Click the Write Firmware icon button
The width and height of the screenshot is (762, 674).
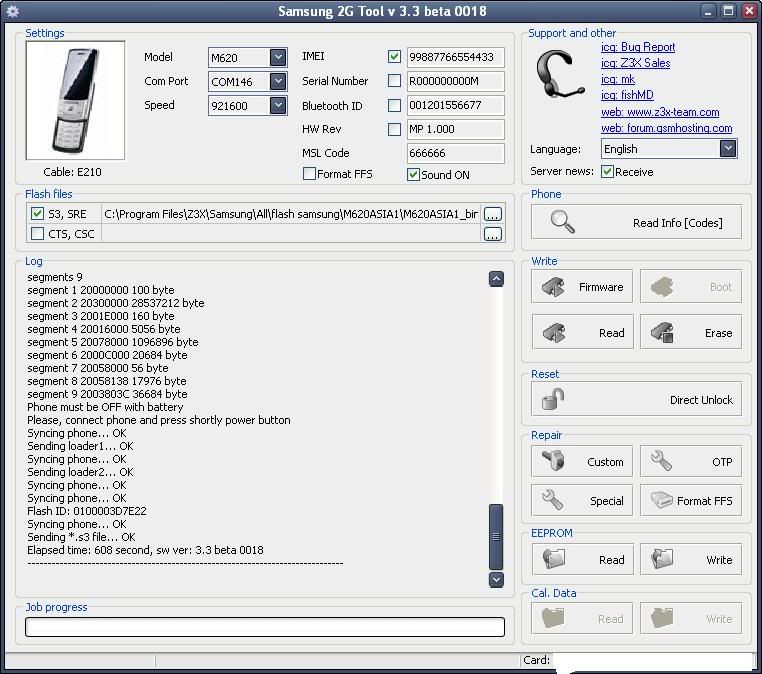[x=582, y=287]
